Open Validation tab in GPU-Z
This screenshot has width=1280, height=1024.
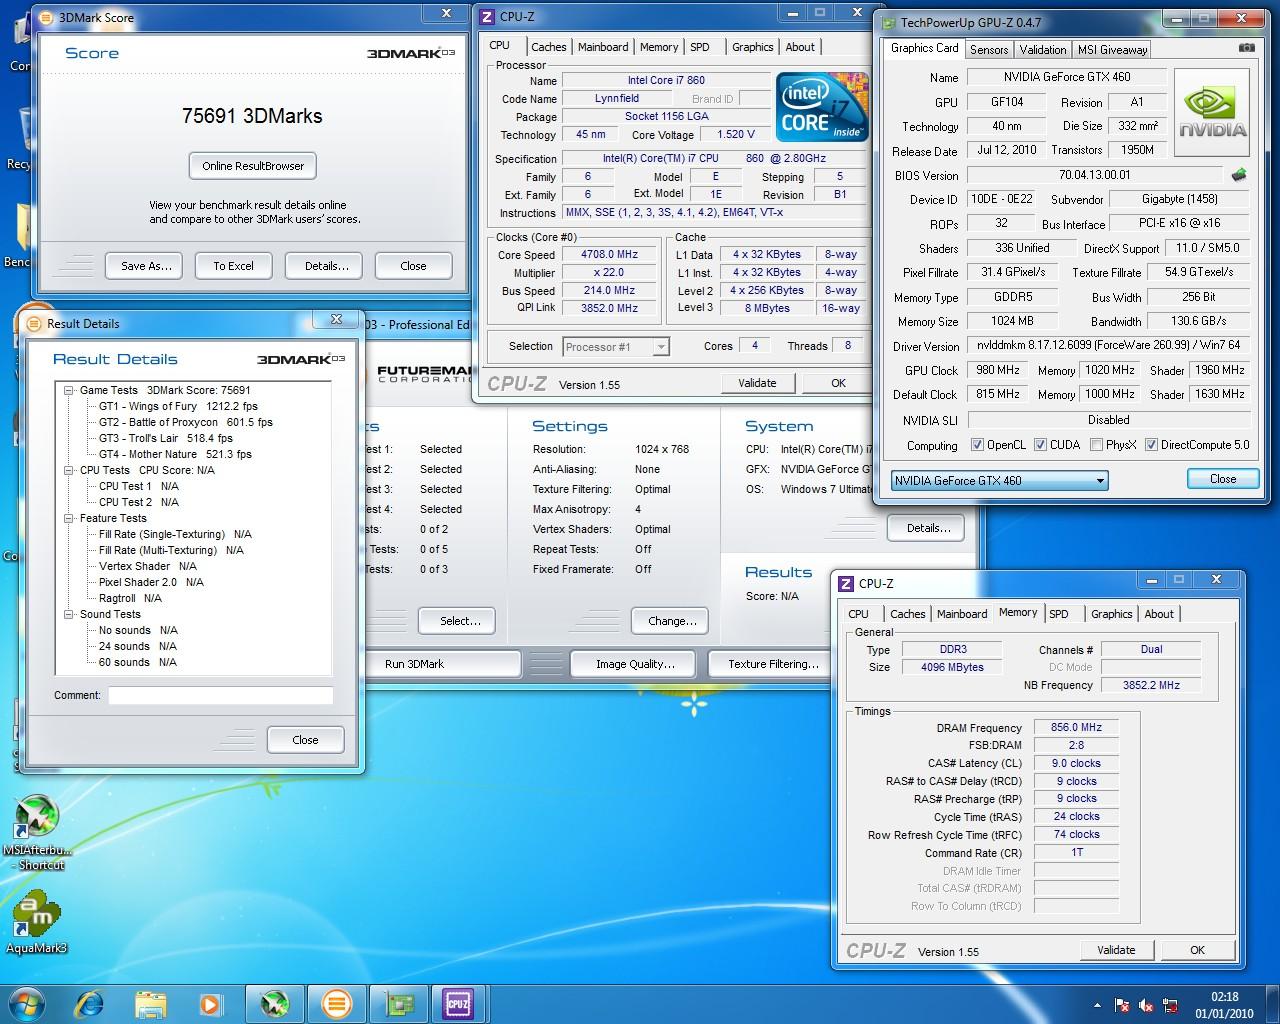pos(1043,50)
